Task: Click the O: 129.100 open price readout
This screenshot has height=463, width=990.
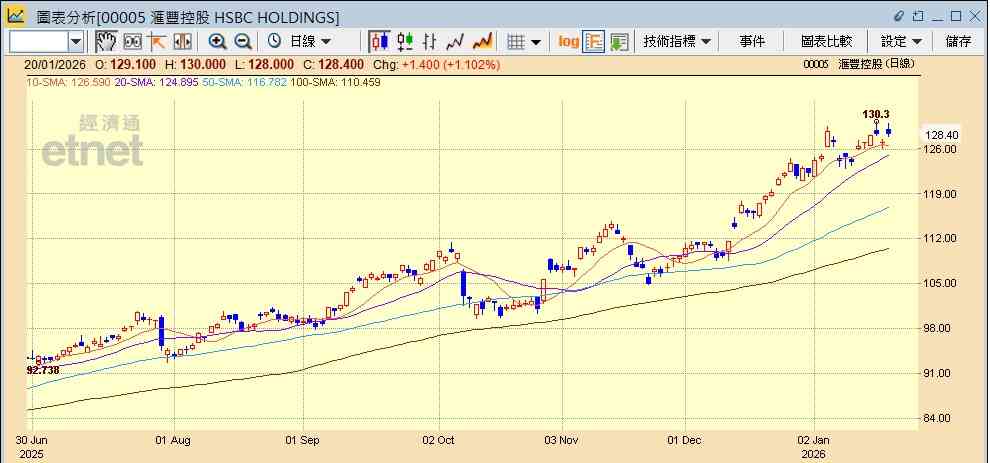Action: click(x=124, y=64)
